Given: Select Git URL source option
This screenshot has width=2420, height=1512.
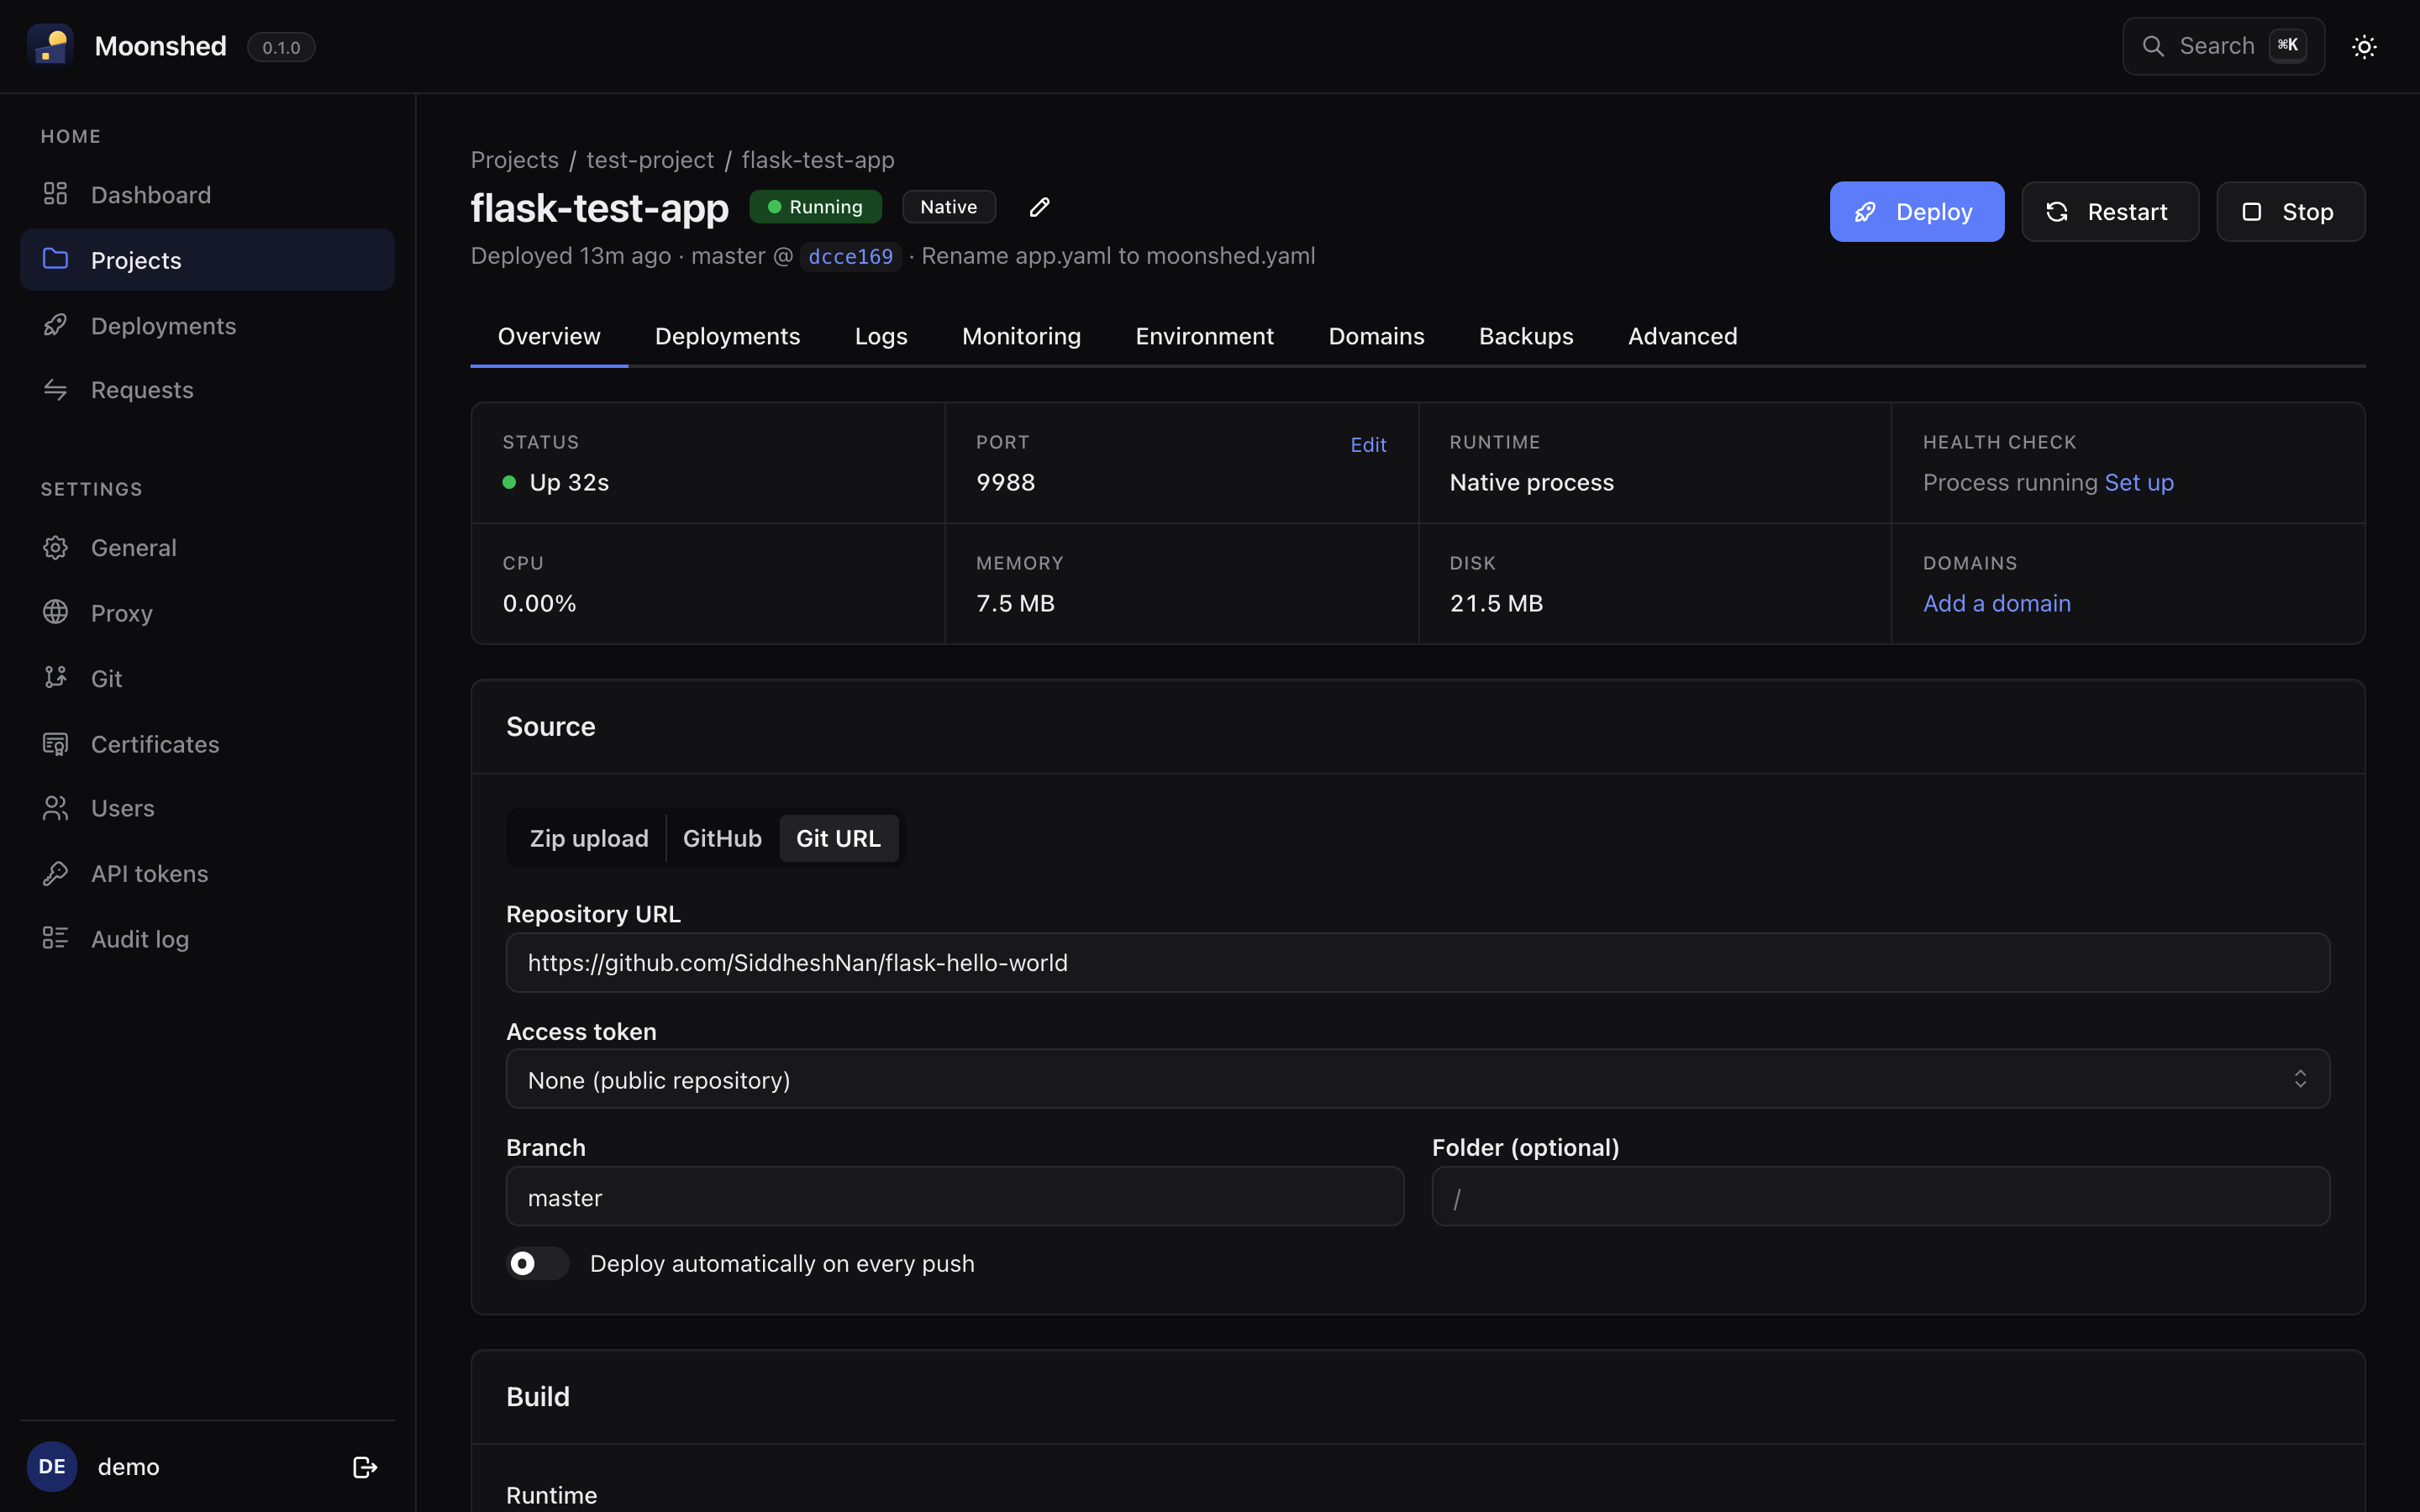Looking at the screenshot, I should coord(838,838).
